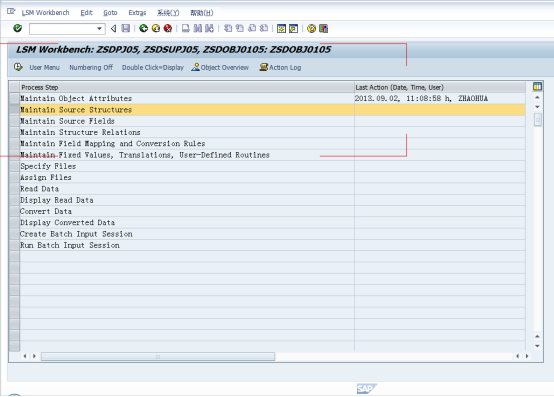Viewport: 554px width, 397px height.
Task: Click the Object Overview person icon
Action: [x=195, y=67]
